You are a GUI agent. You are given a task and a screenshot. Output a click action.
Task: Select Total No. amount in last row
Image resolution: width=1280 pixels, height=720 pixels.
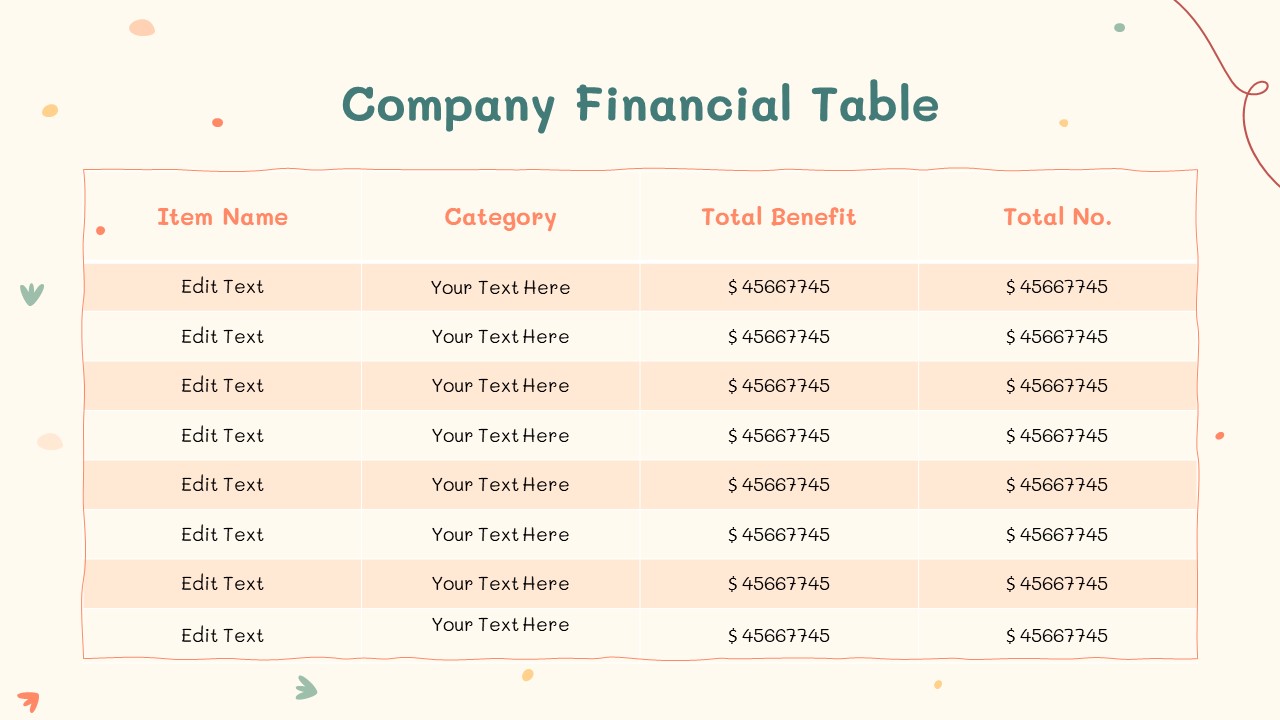(1057, 636)
